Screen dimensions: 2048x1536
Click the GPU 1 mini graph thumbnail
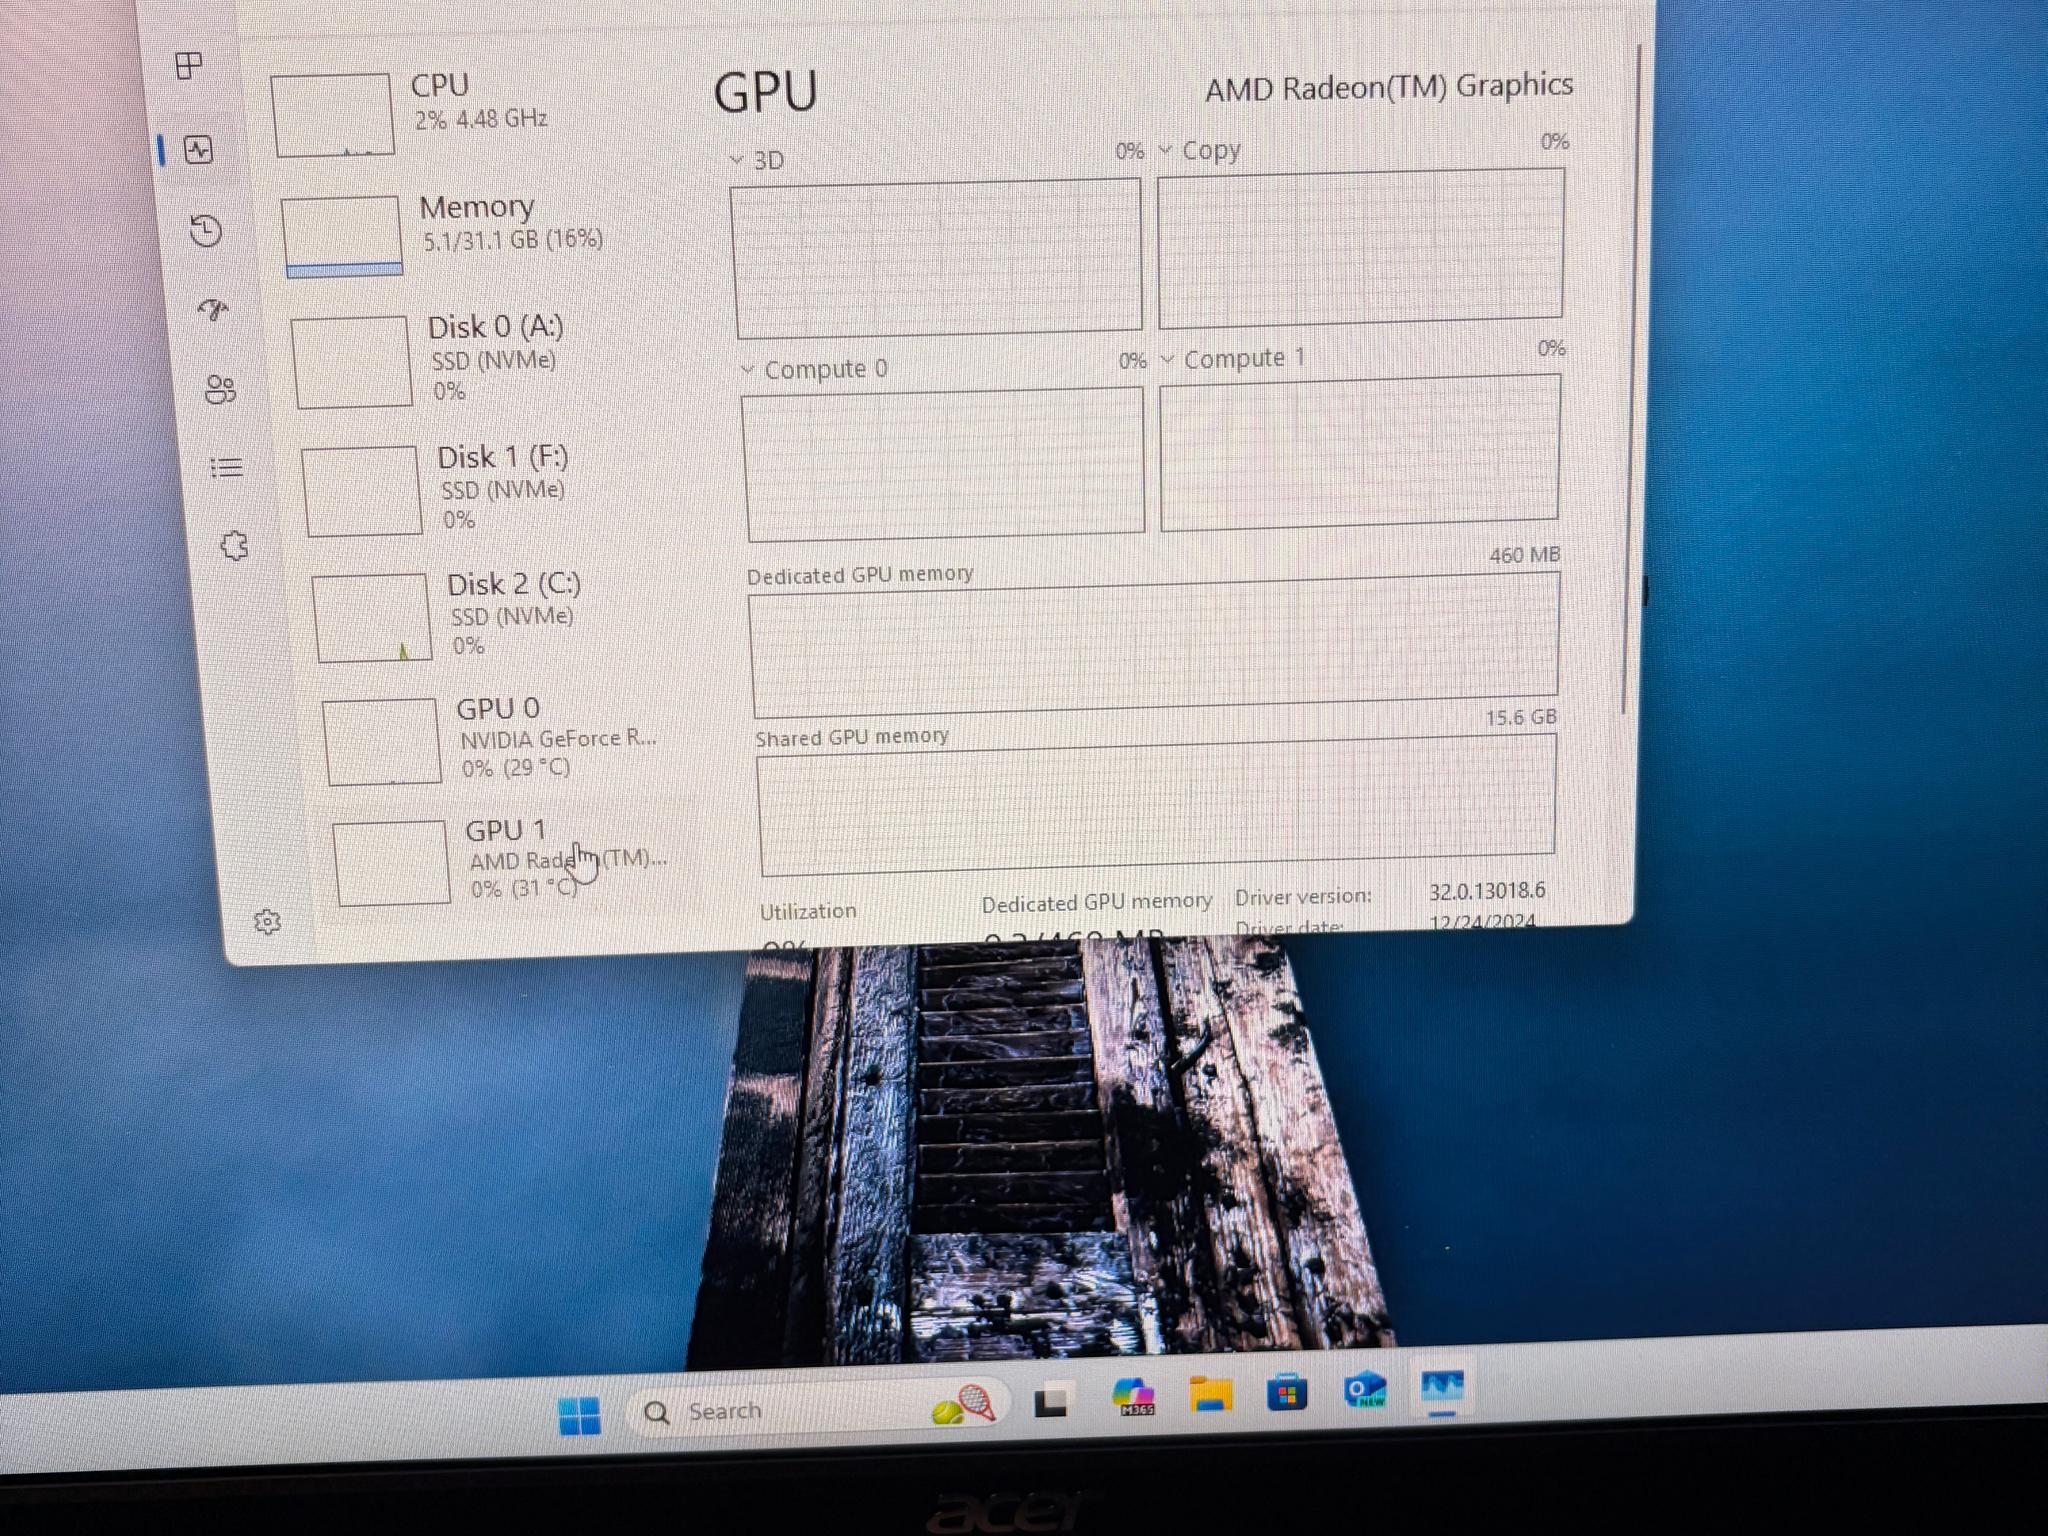tap(391, 863)
